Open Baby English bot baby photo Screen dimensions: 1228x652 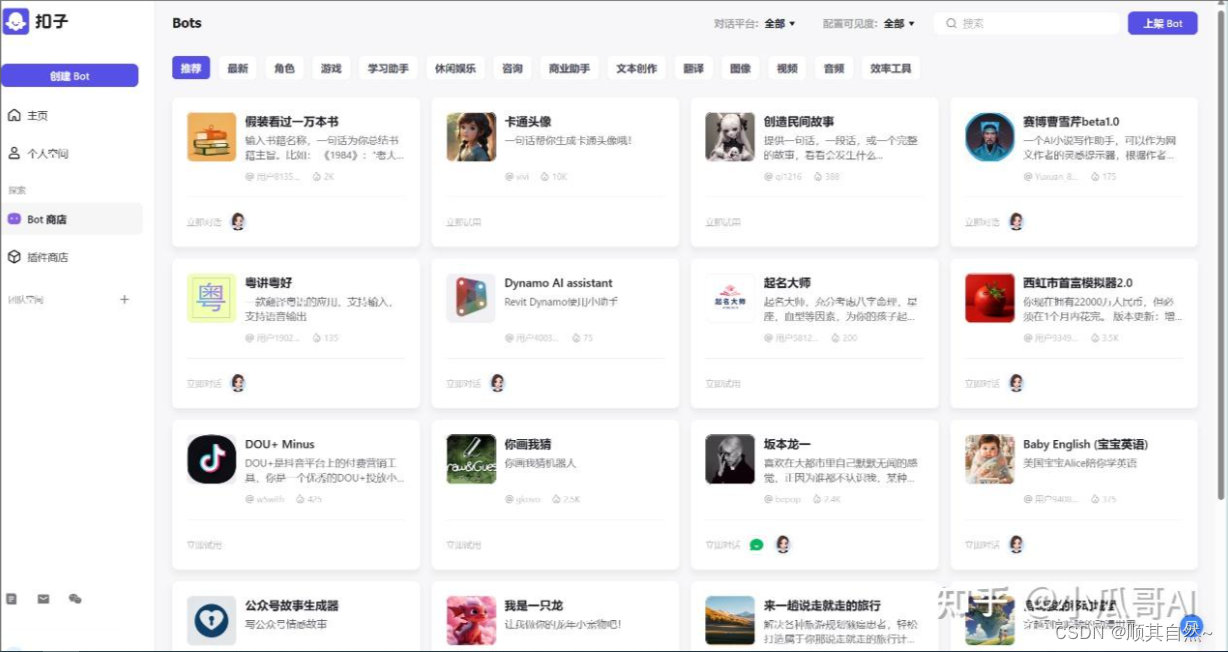(x=990, y=459)
